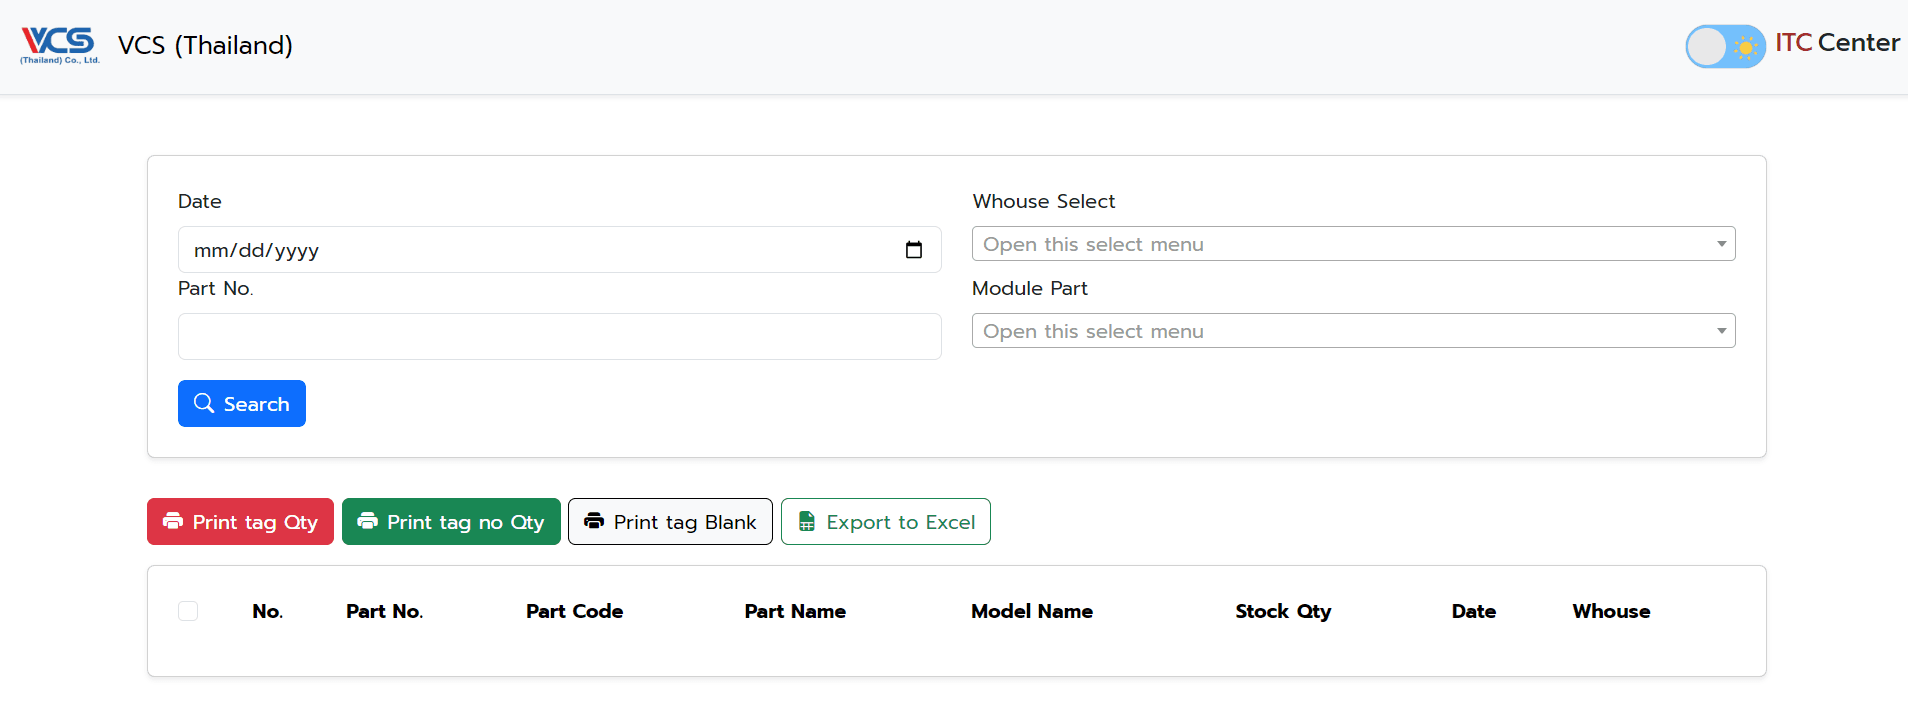The image size is (1908, 702).
Task: Focus the Part No. text field
Action: 559,337
